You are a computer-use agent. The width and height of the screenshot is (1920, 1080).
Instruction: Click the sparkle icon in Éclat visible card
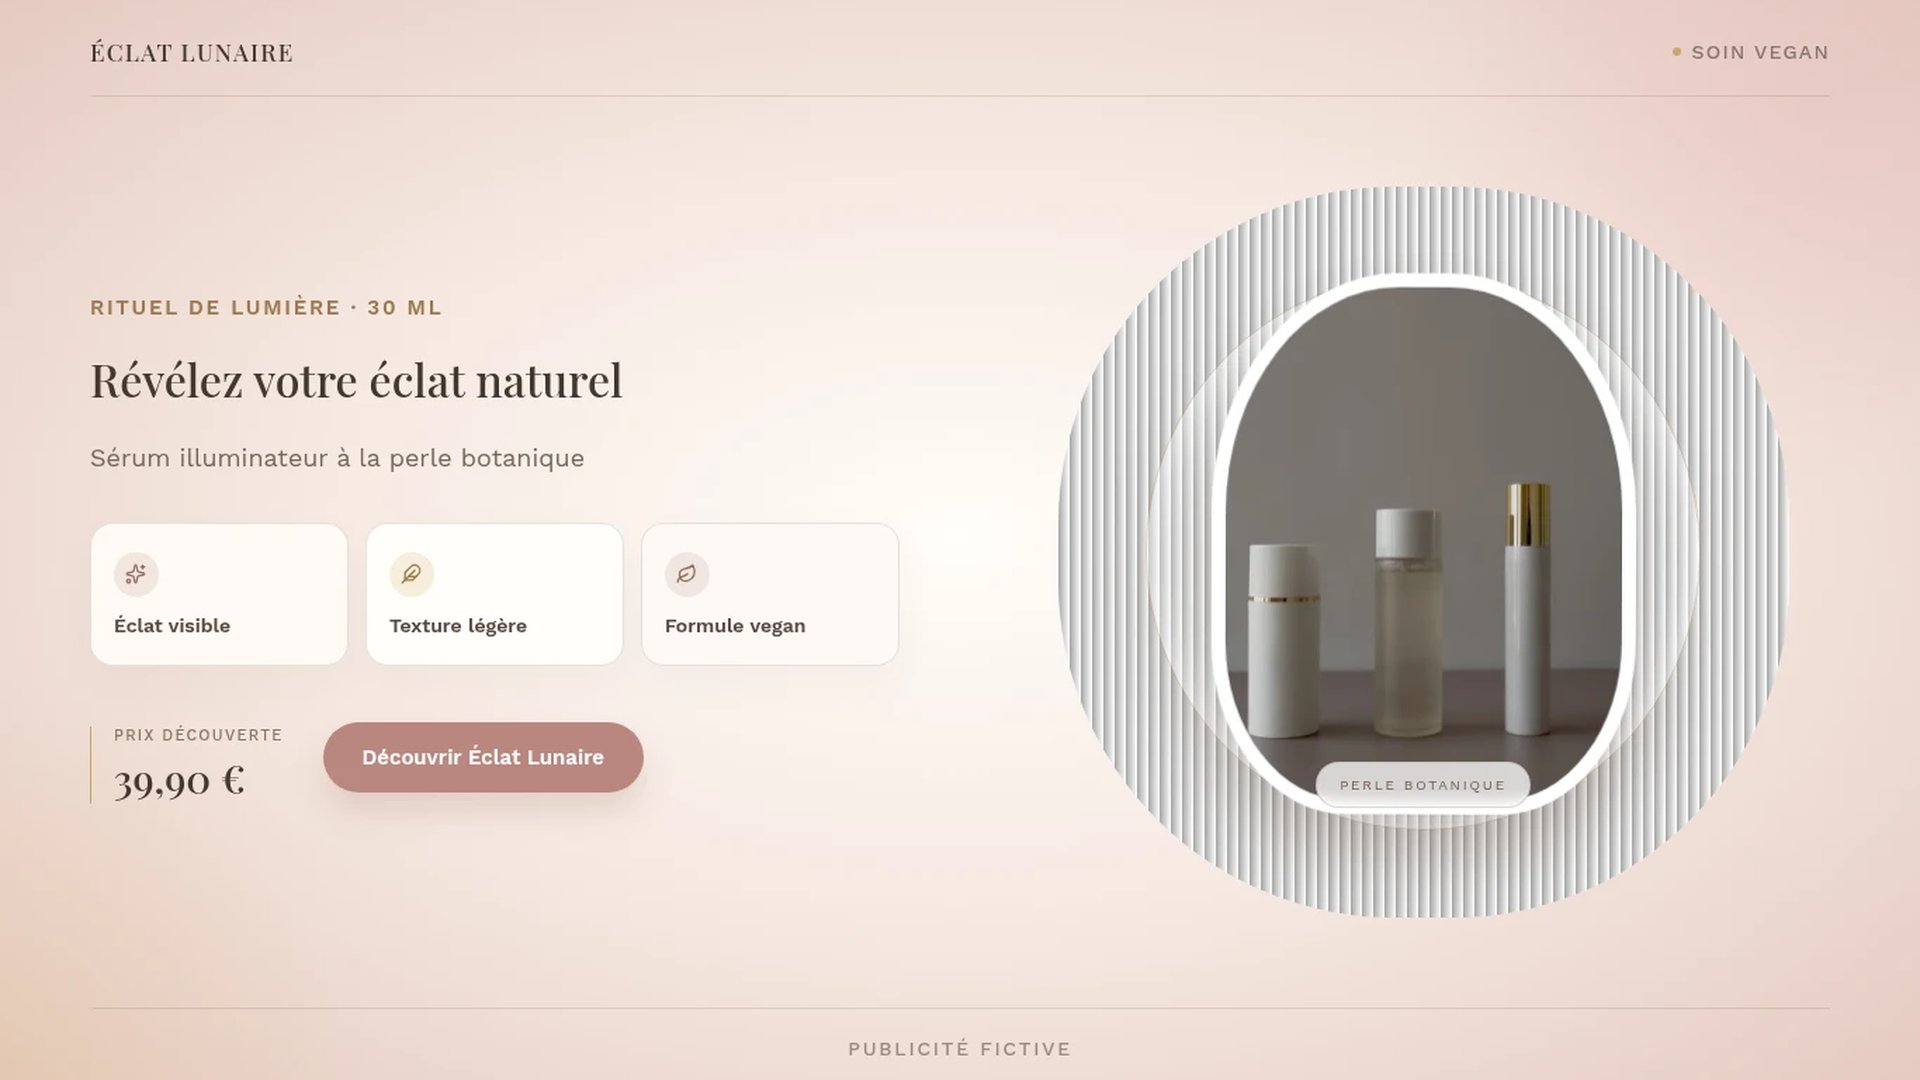pyautogui.click(x=136, y=574)
